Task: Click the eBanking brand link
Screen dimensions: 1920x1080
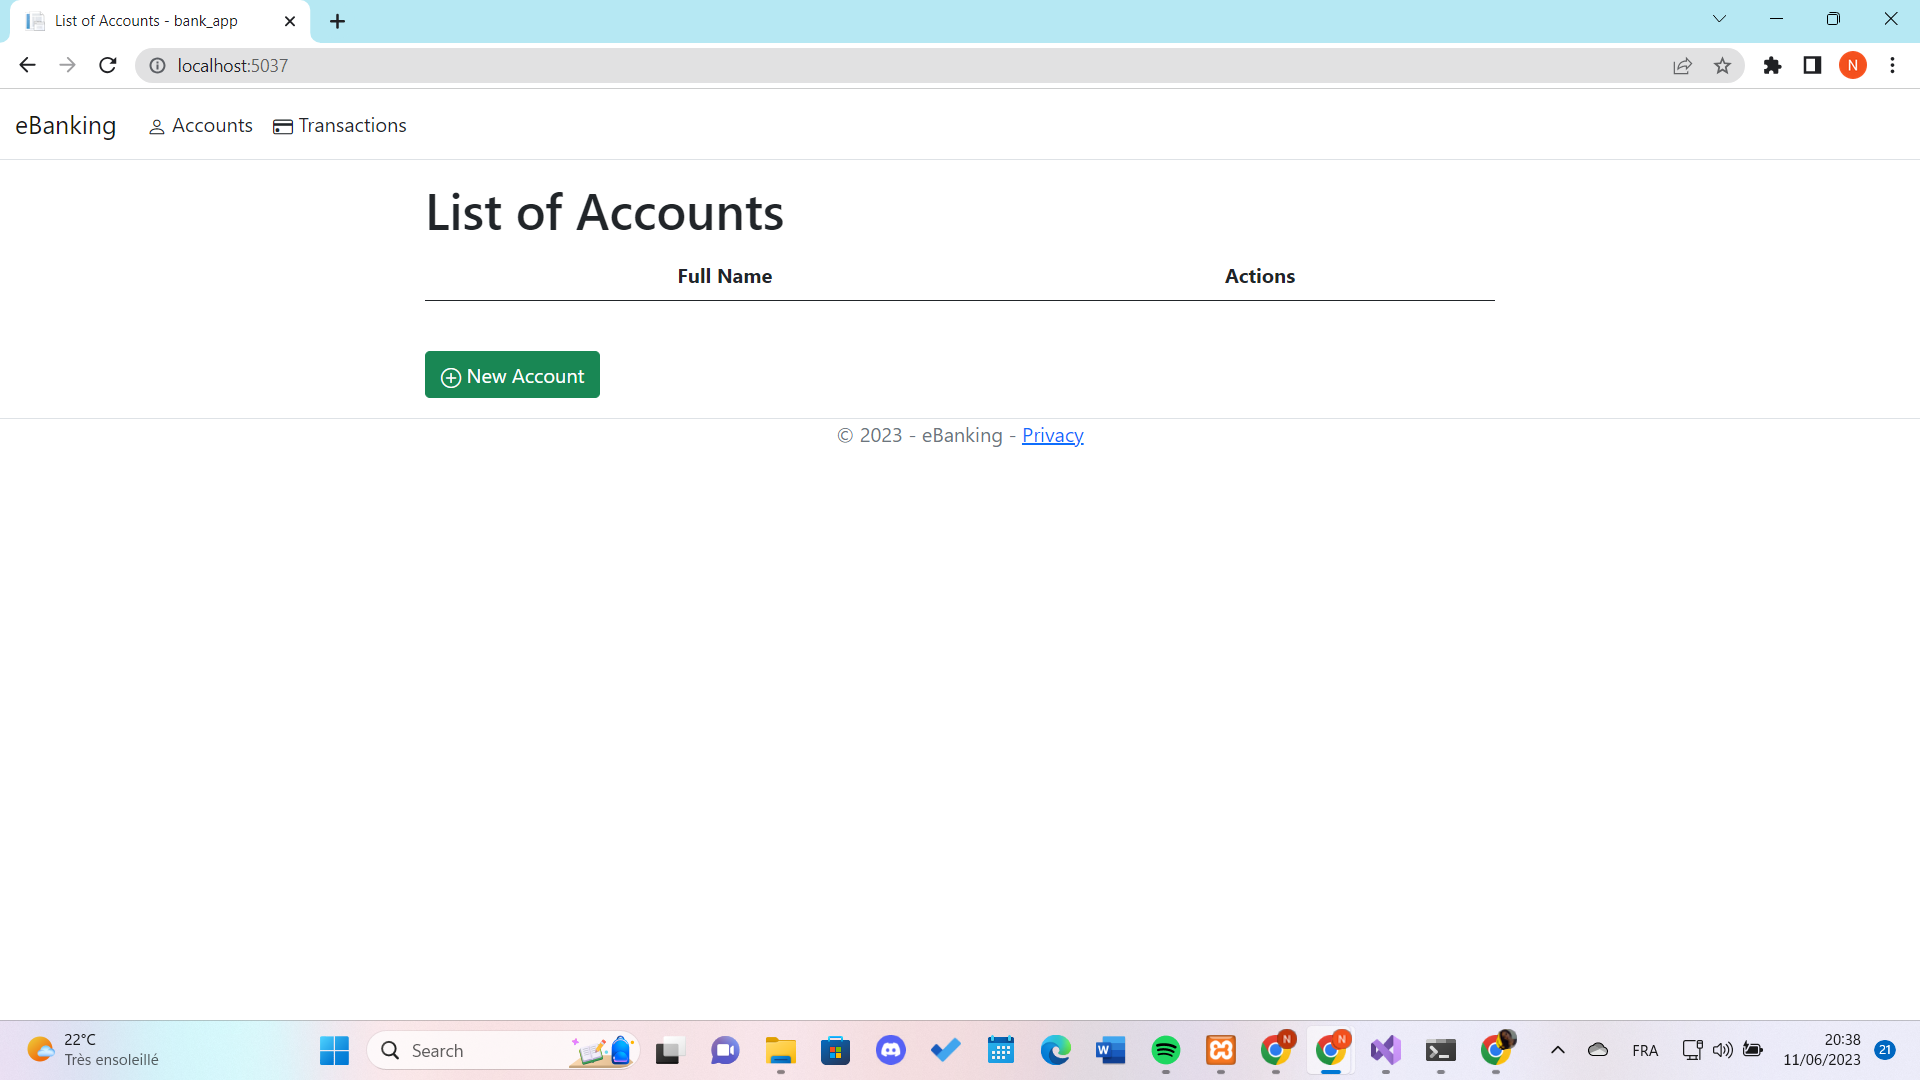Action: 66,126
